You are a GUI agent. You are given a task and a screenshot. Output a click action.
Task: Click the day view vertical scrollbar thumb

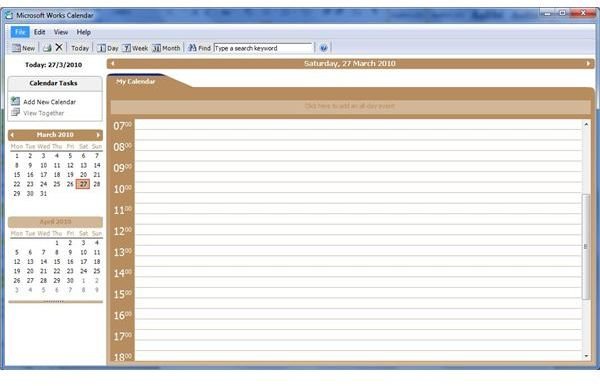(586, 247)
